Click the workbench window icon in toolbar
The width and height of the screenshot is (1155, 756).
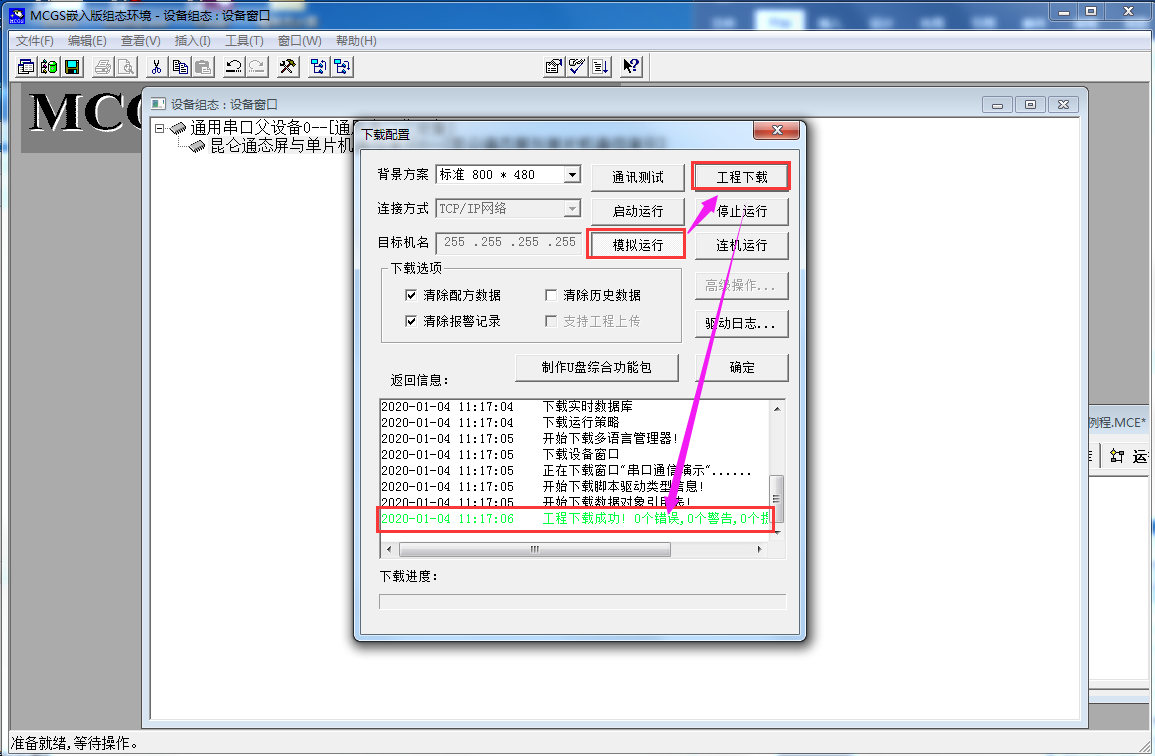[26, 67]
